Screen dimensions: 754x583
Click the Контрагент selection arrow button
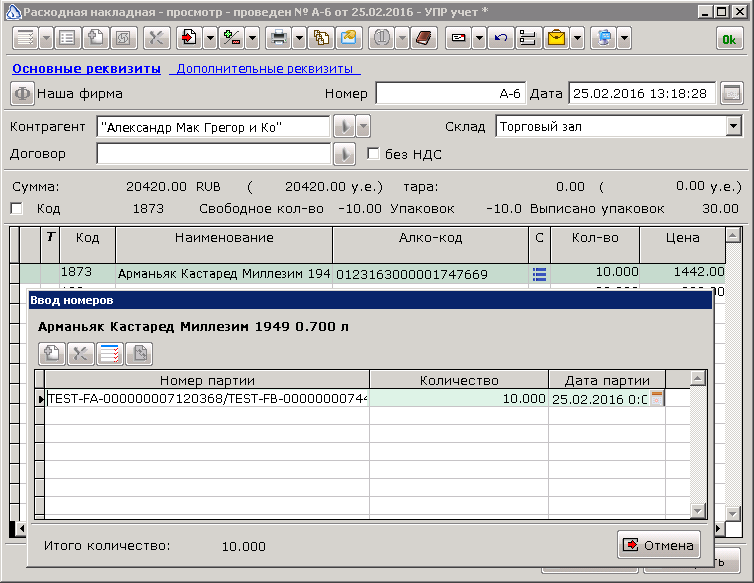344,127
